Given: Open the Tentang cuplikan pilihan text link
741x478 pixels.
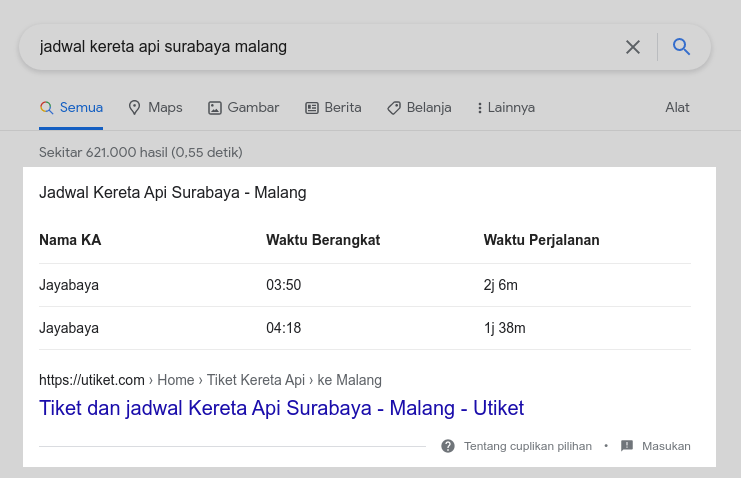Looking at the screenshot, I should click(x=527, y=446).
